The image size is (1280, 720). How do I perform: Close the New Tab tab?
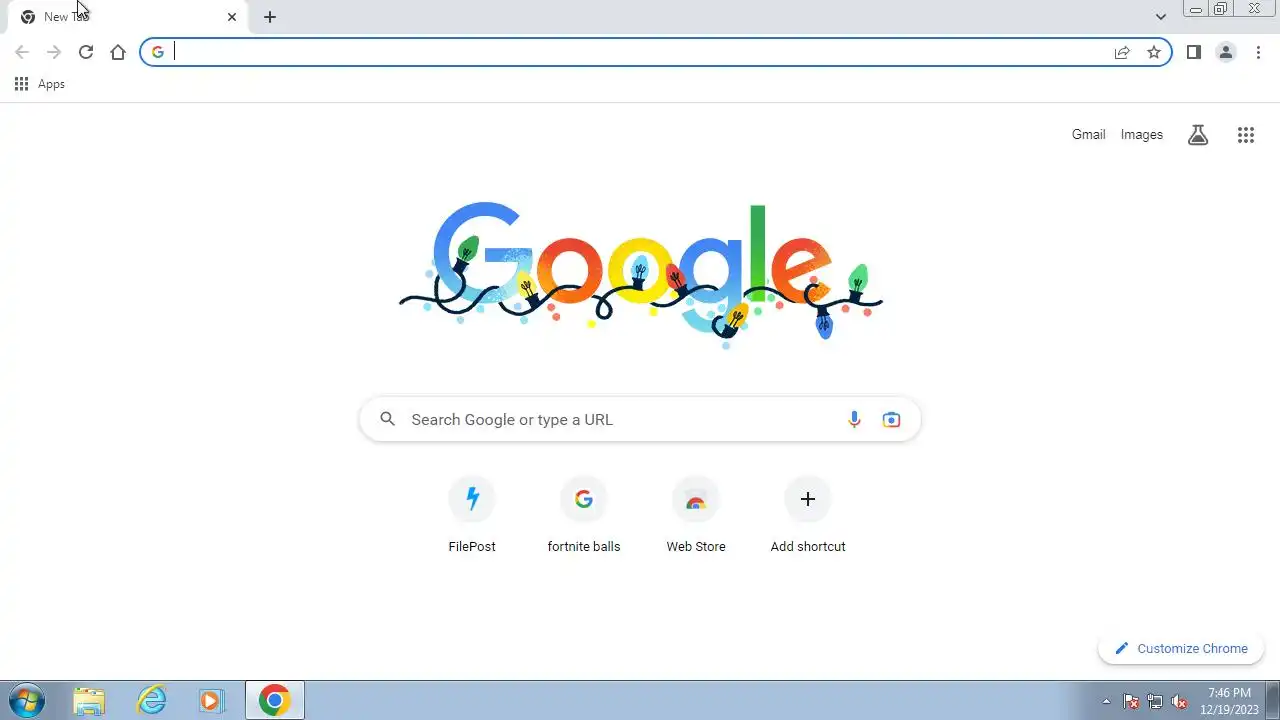232,17
